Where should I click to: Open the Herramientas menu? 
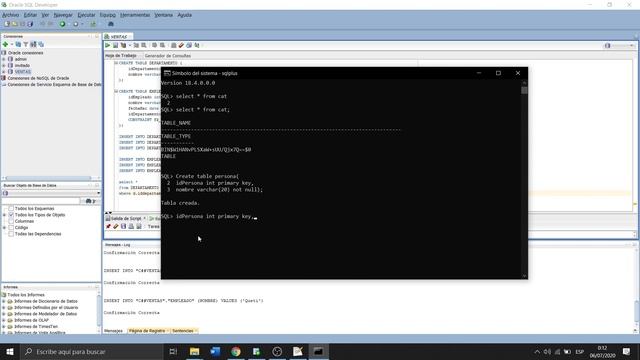tap(135, 15)
